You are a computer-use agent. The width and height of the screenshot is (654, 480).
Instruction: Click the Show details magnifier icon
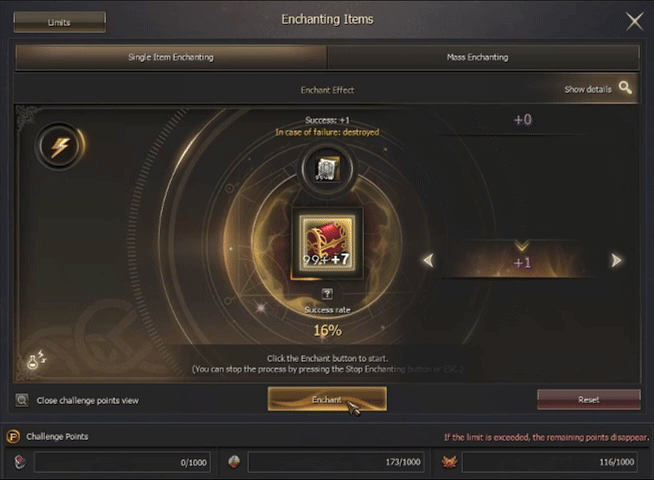625,88
